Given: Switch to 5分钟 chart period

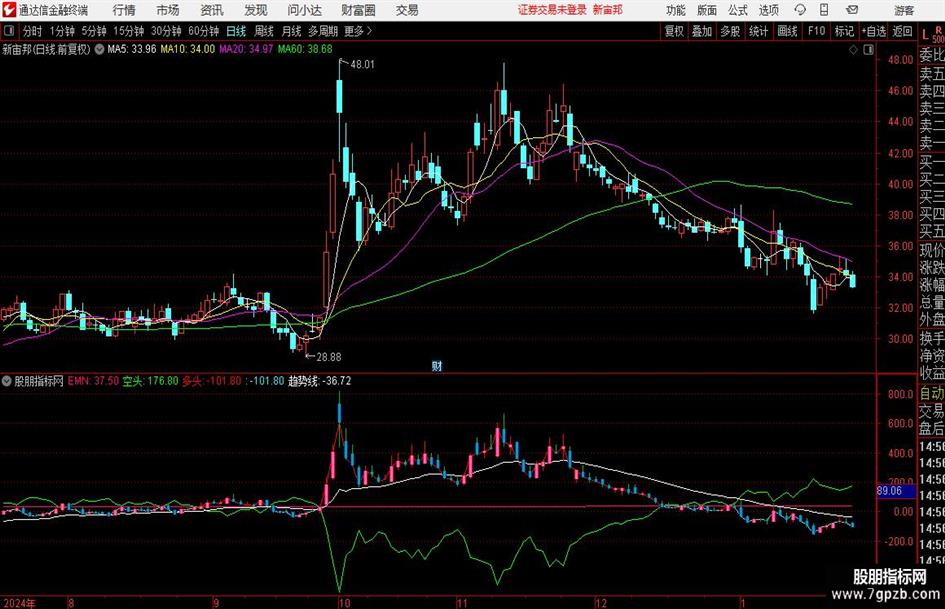Looking at the screenshot, I should pyautogui.click(x=94, y=31).
